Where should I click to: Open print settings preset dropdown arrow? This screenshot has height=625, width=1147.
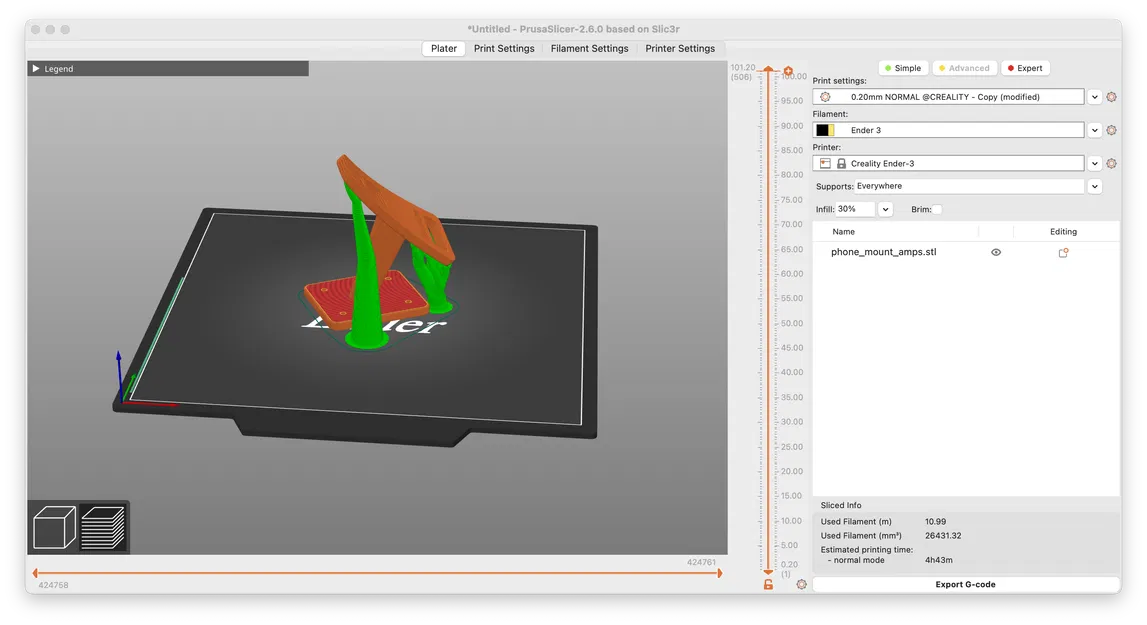pos(1094,97)
